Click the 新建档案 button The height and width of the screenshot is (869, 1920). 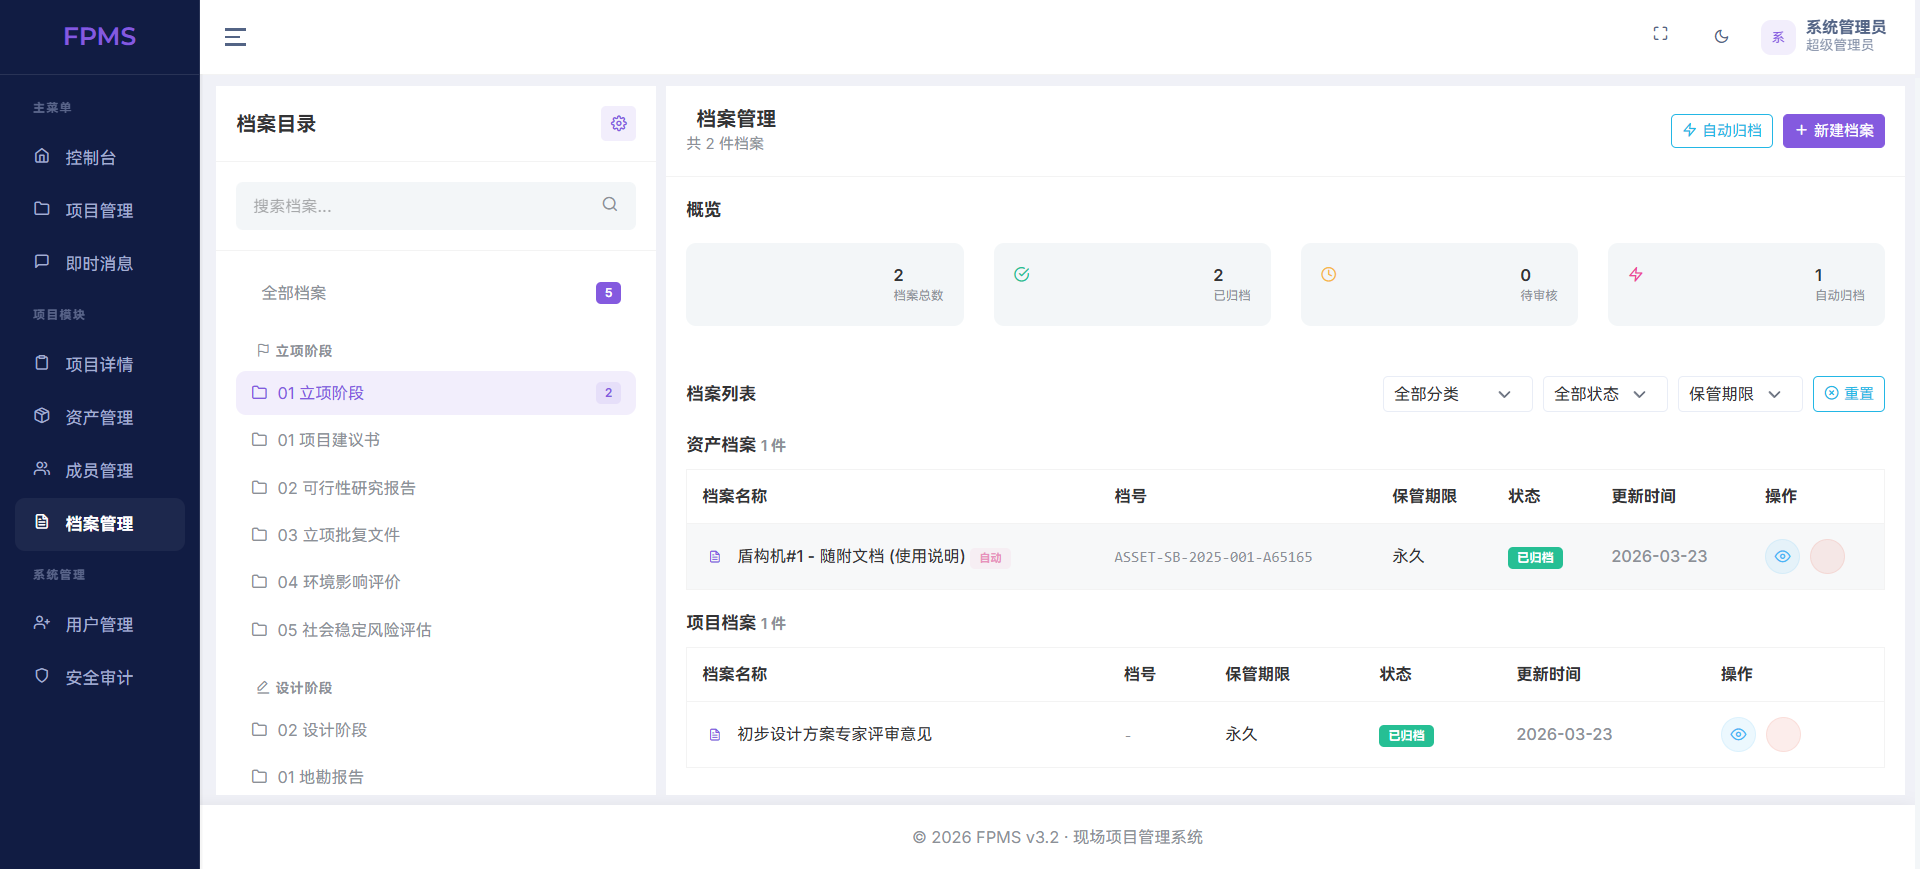tap(1833, 131)
